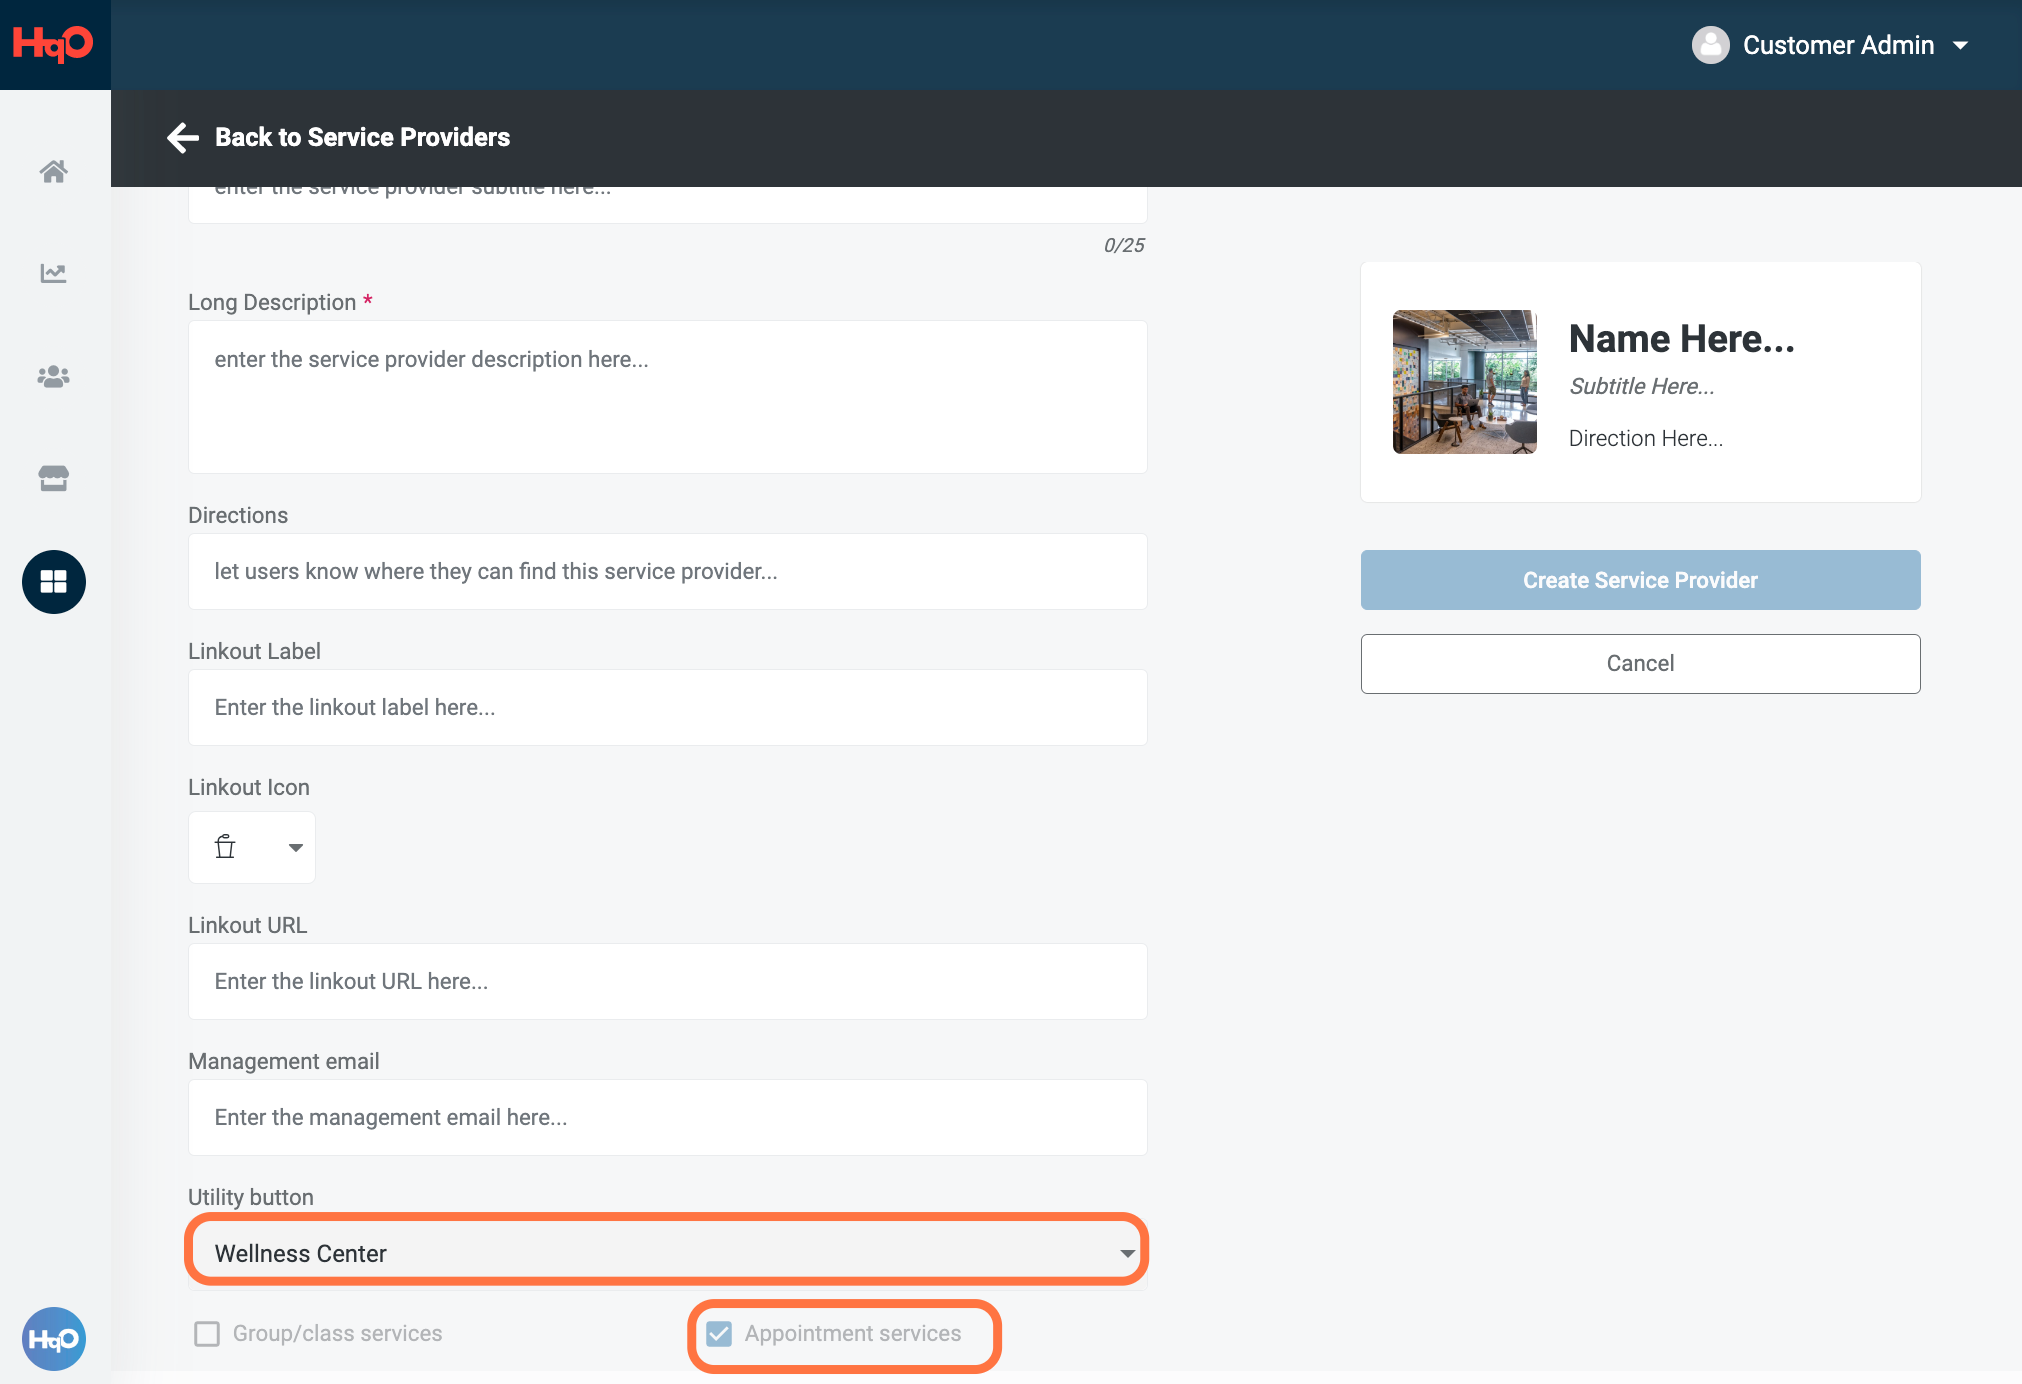Click the HqO logo at top left

(x=53, y=44)
